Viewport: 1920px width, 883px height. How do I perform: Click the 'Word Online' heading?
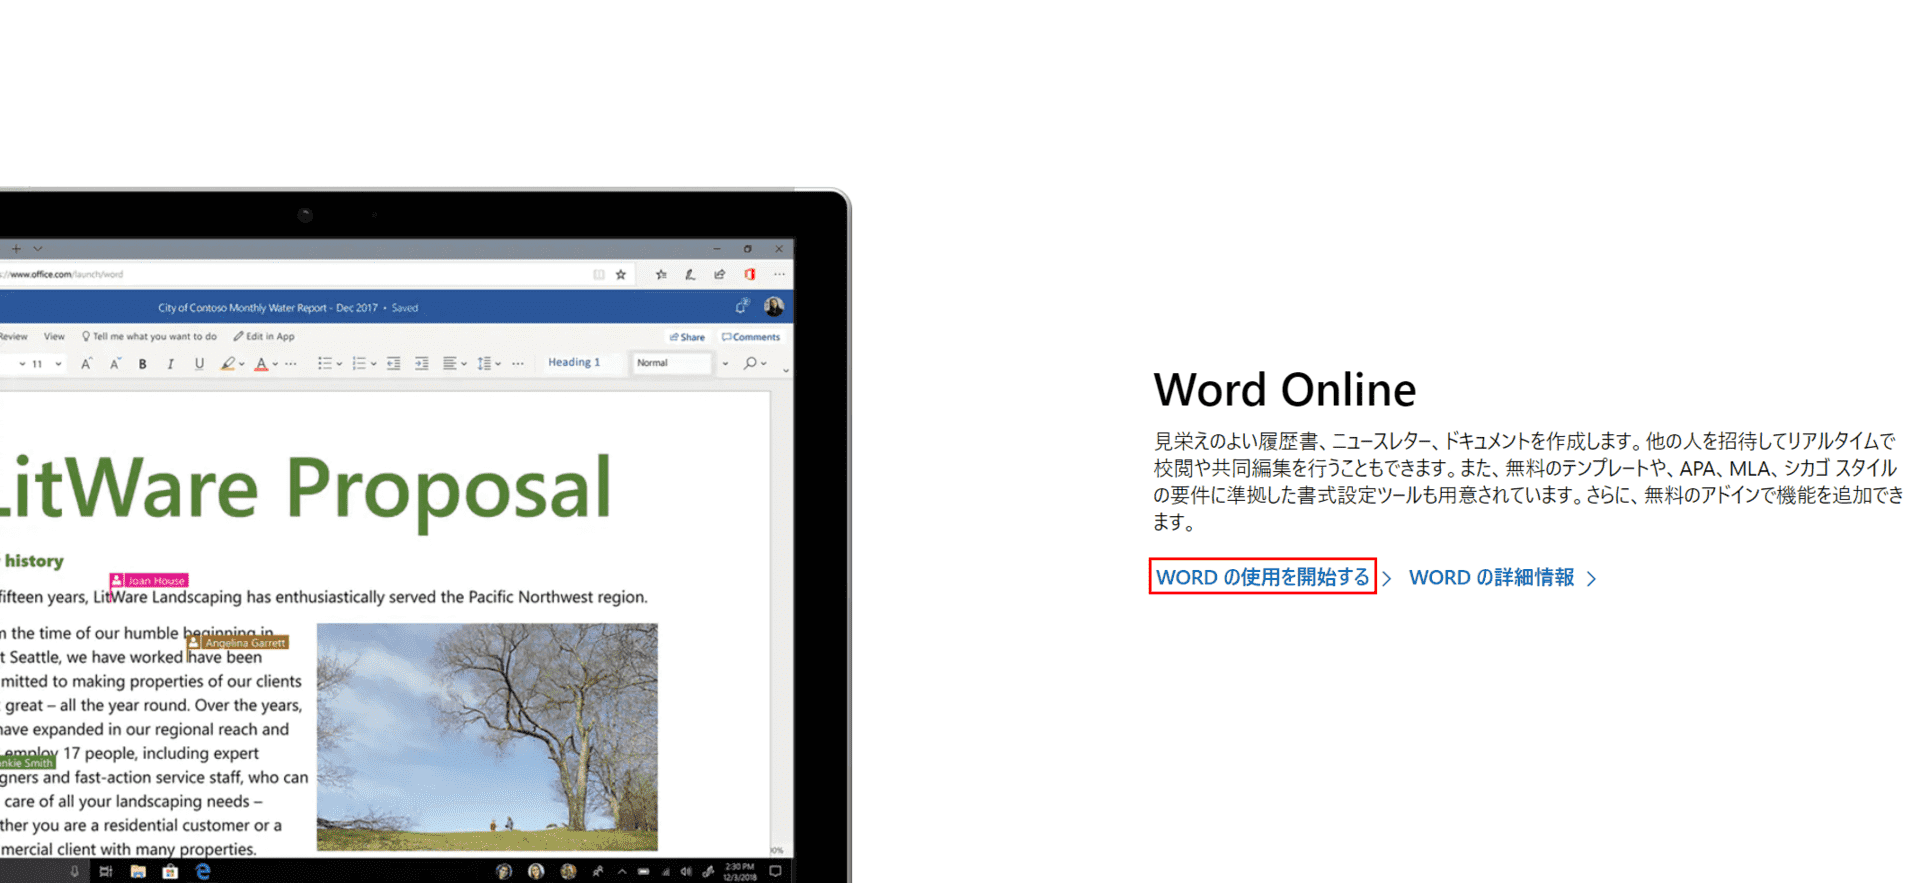(x=1284, y=390)
